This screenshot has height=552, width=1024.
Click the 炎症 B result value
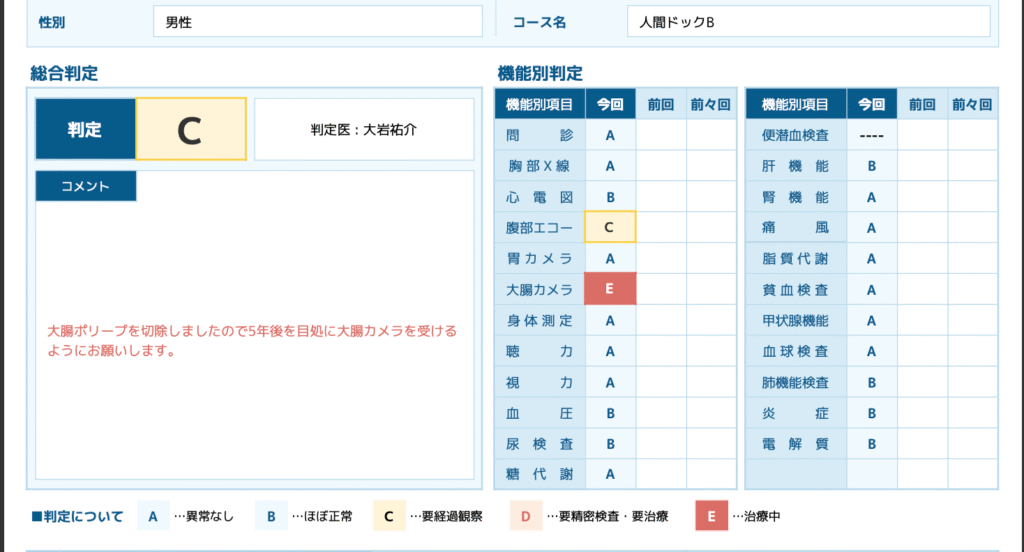pos(871,414)
